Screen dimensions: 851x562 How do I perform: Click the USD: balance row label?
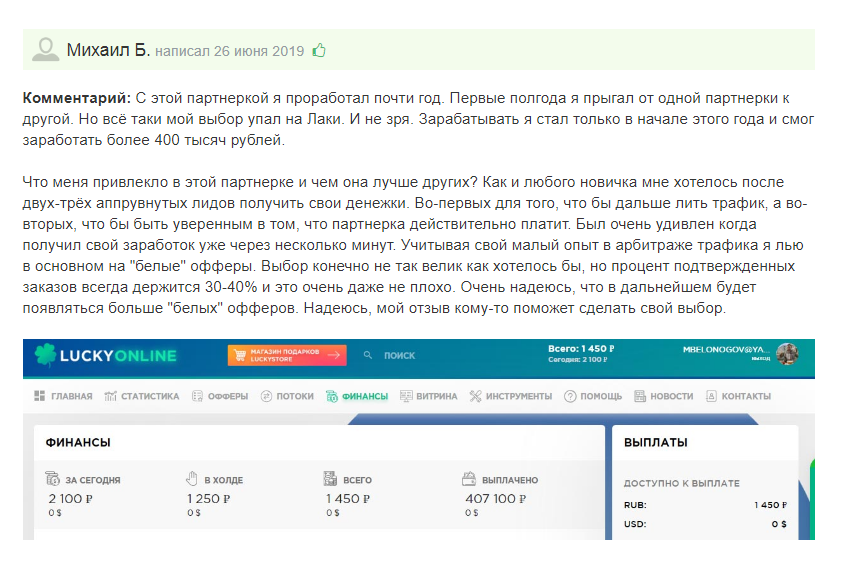pos(635,524)
